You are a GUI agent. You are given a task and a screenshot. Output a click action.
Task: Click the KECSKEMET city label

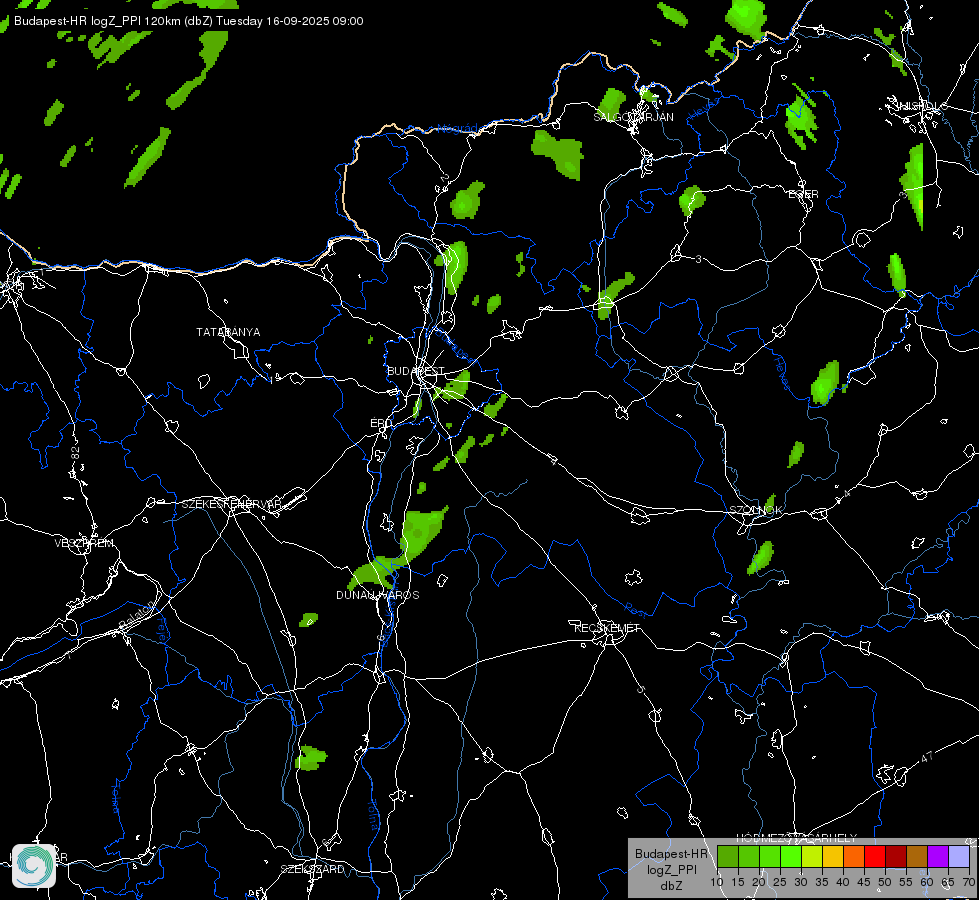607,628
